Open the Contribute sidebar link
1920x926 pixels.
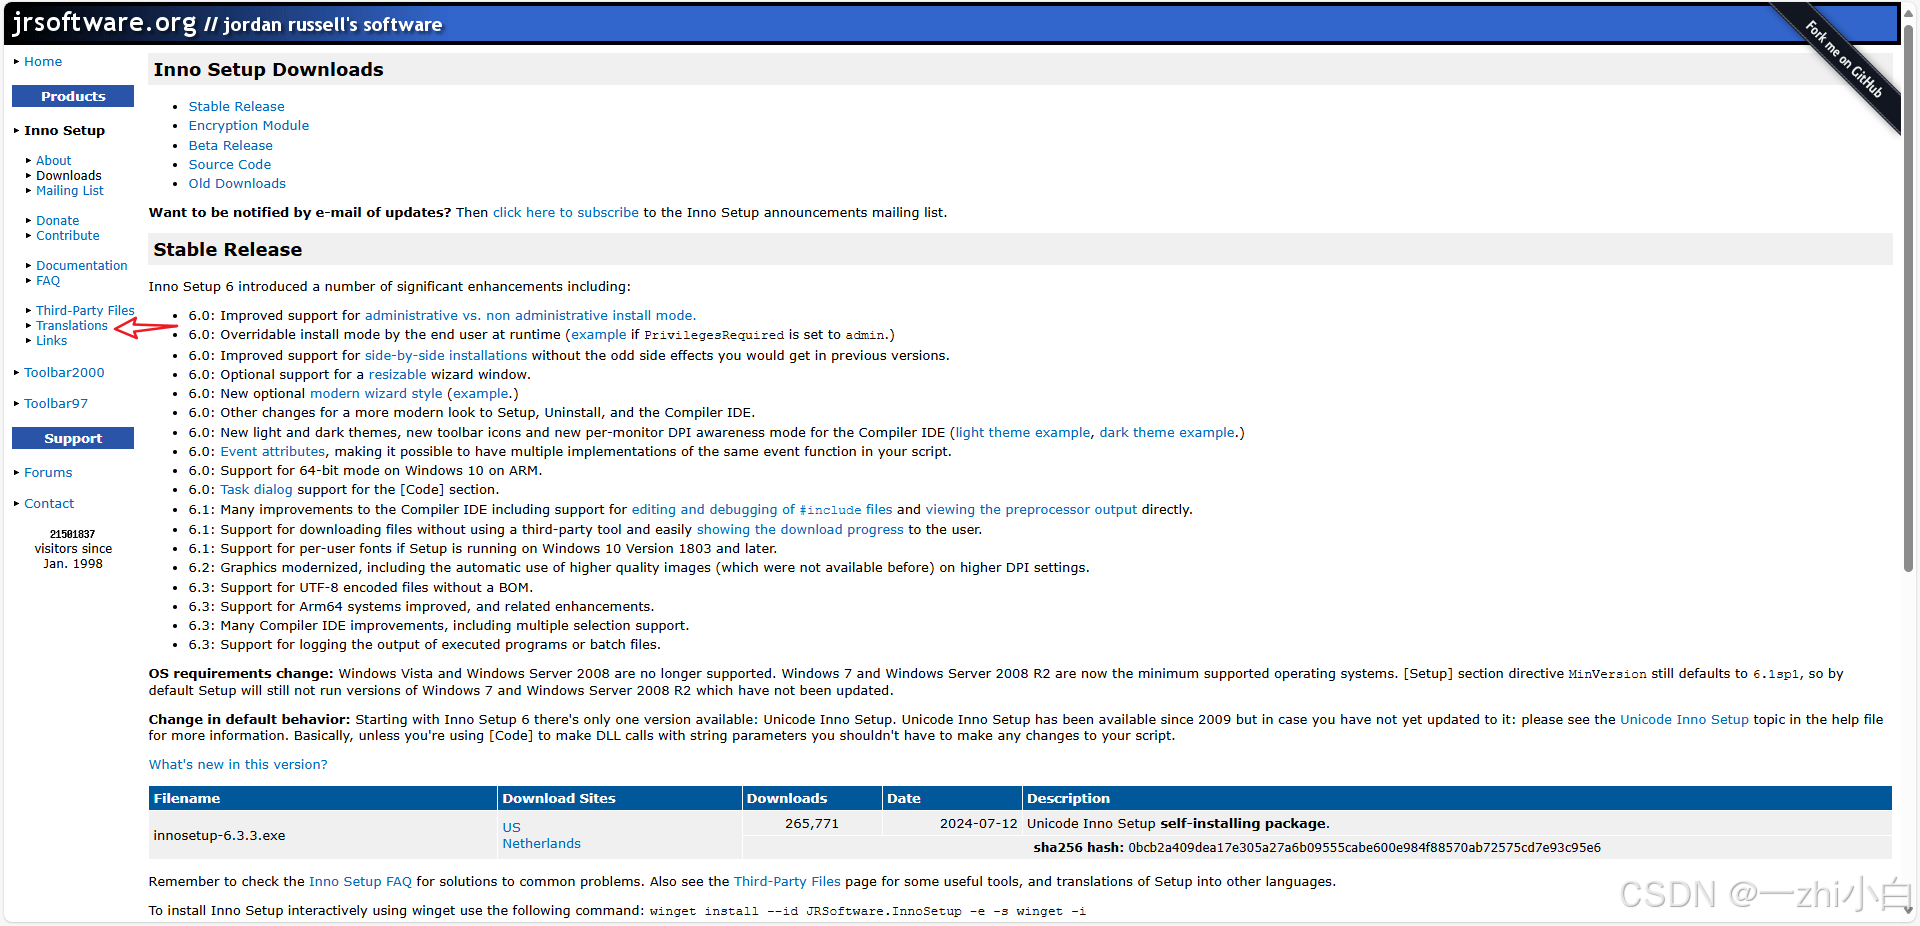[x=68, y=235]
